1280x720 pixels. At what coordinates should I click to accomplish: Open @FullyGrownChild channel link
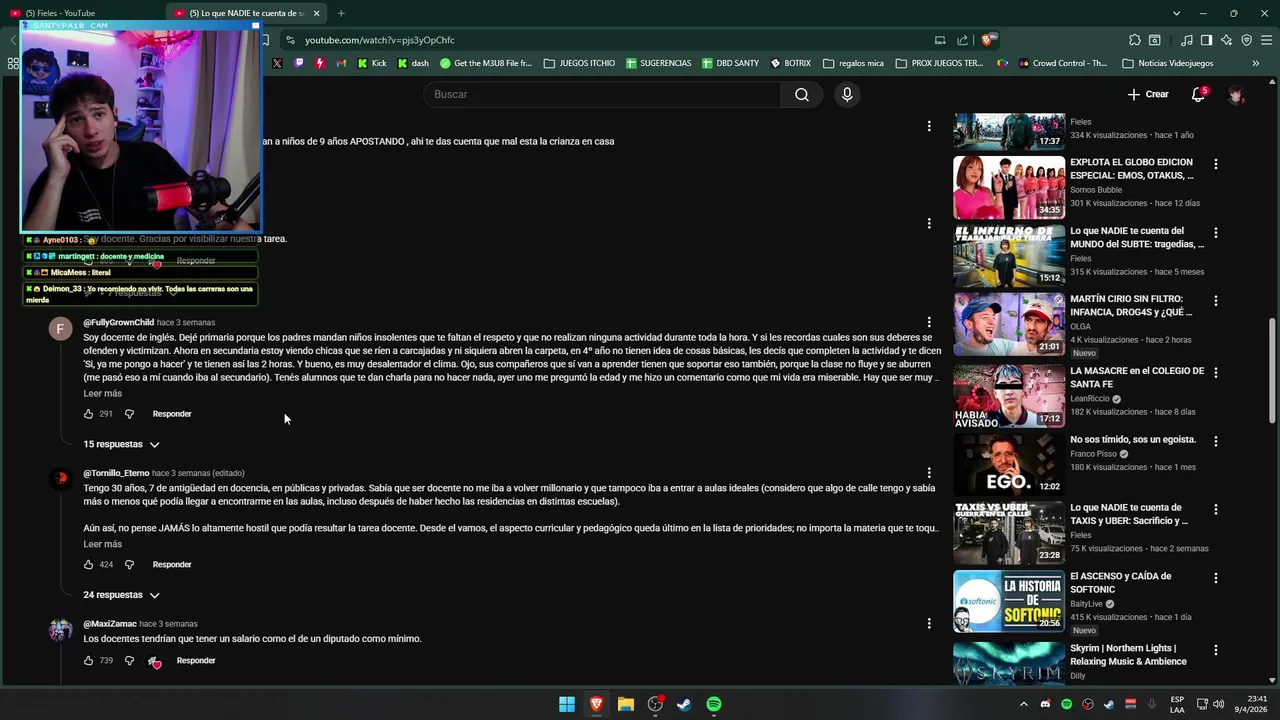pos(118,323)
